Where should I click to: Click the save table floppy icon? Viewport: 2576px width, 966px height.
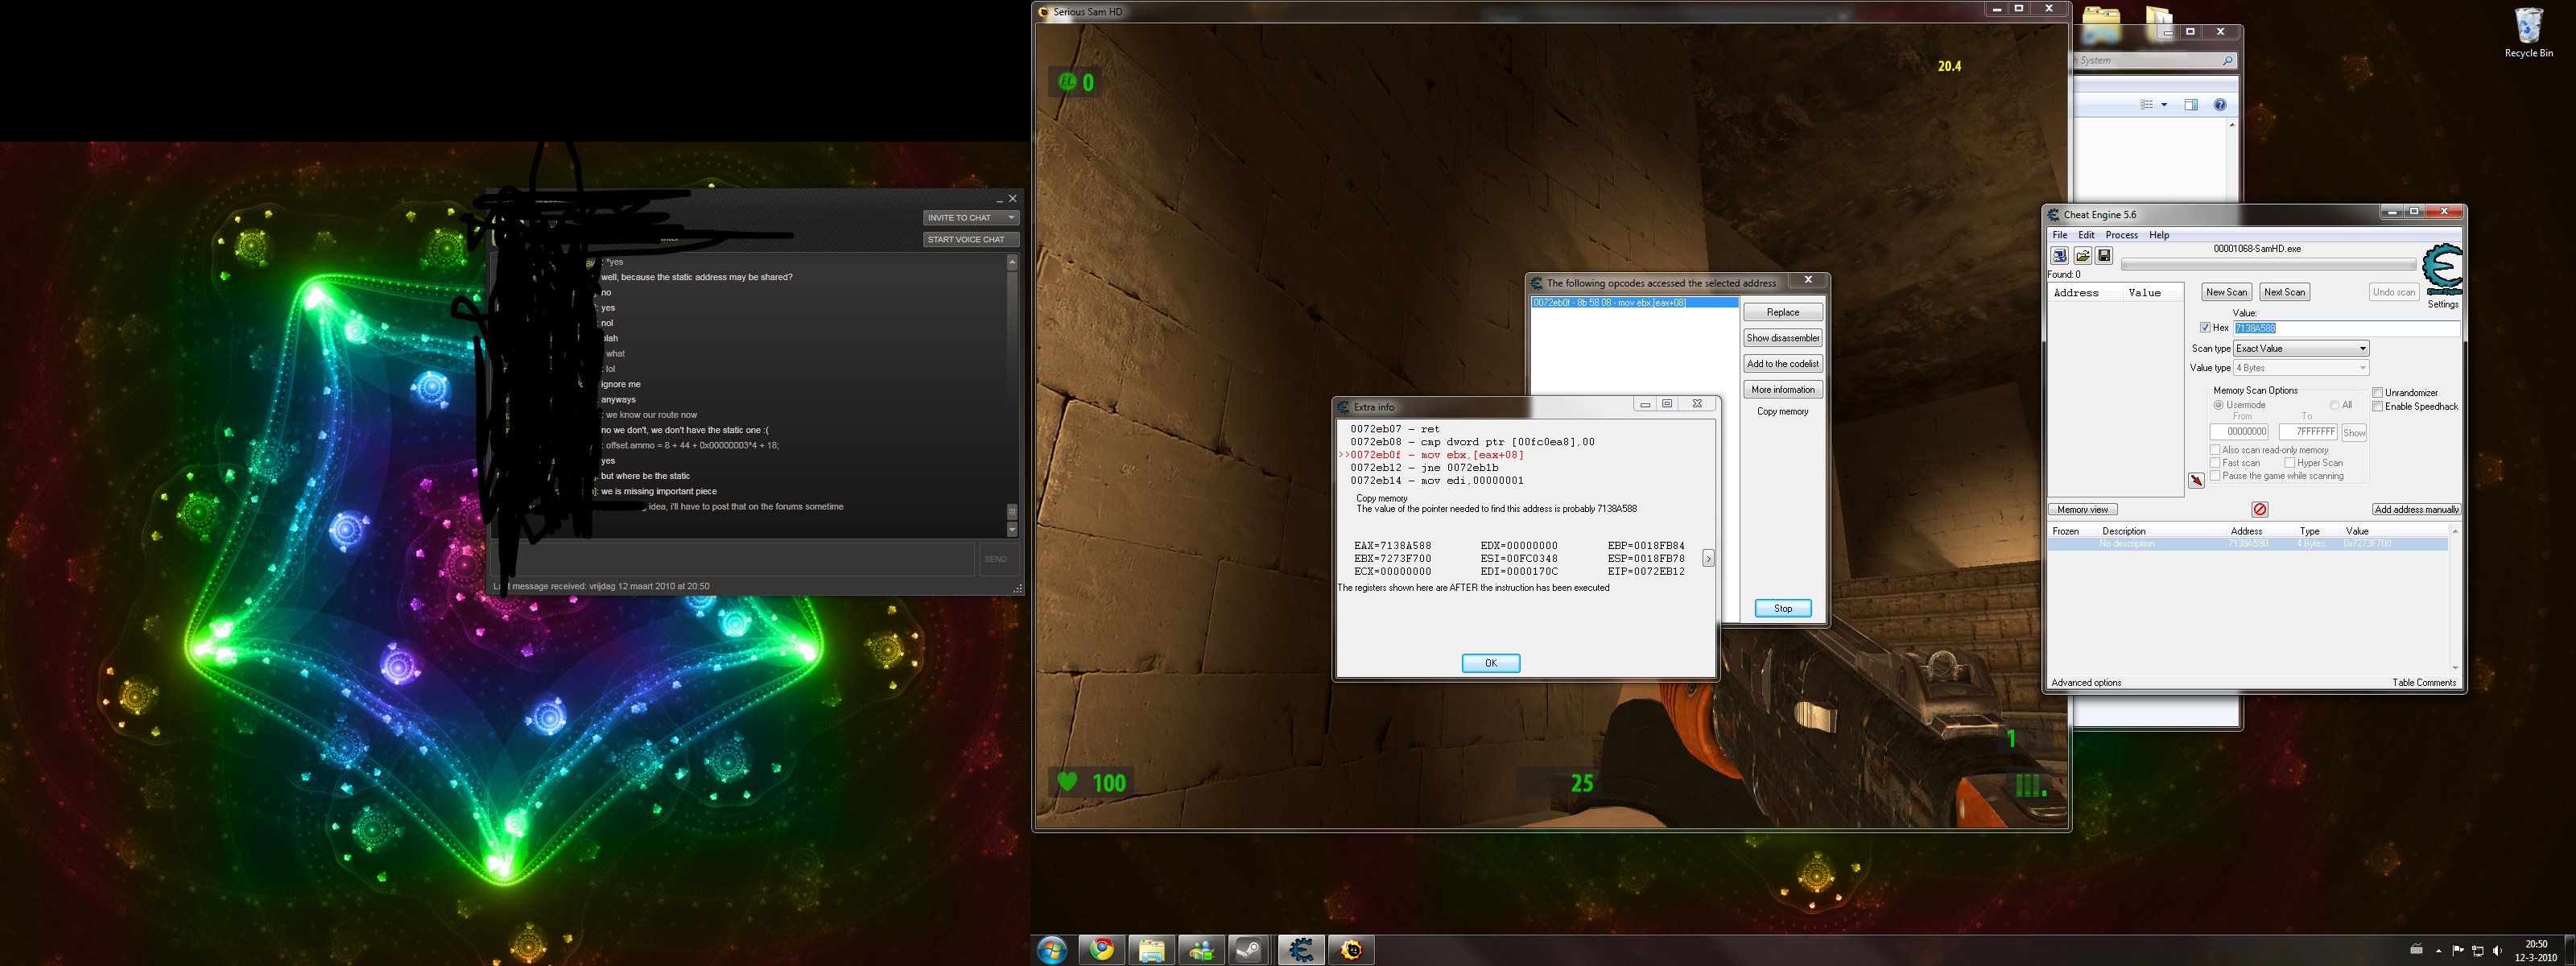(x=2104, y=256)
